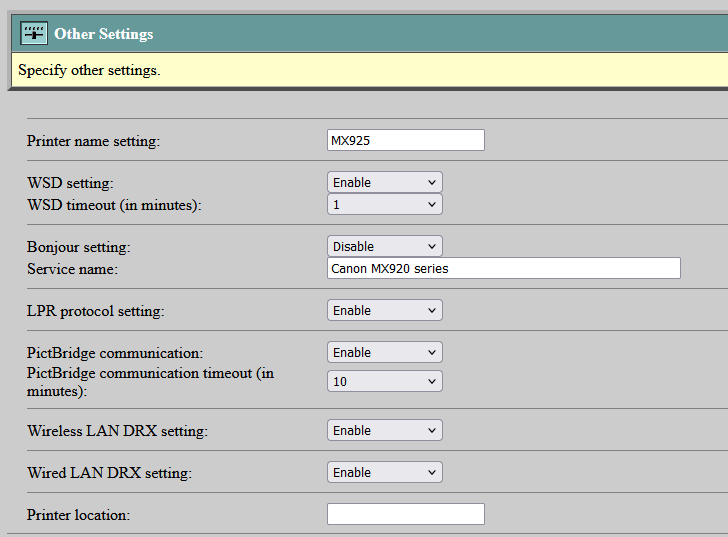Click the Bonjour setting chevron arrow
Screen dimensions: 728x537
pyautogui.click(x=432, y=247)
